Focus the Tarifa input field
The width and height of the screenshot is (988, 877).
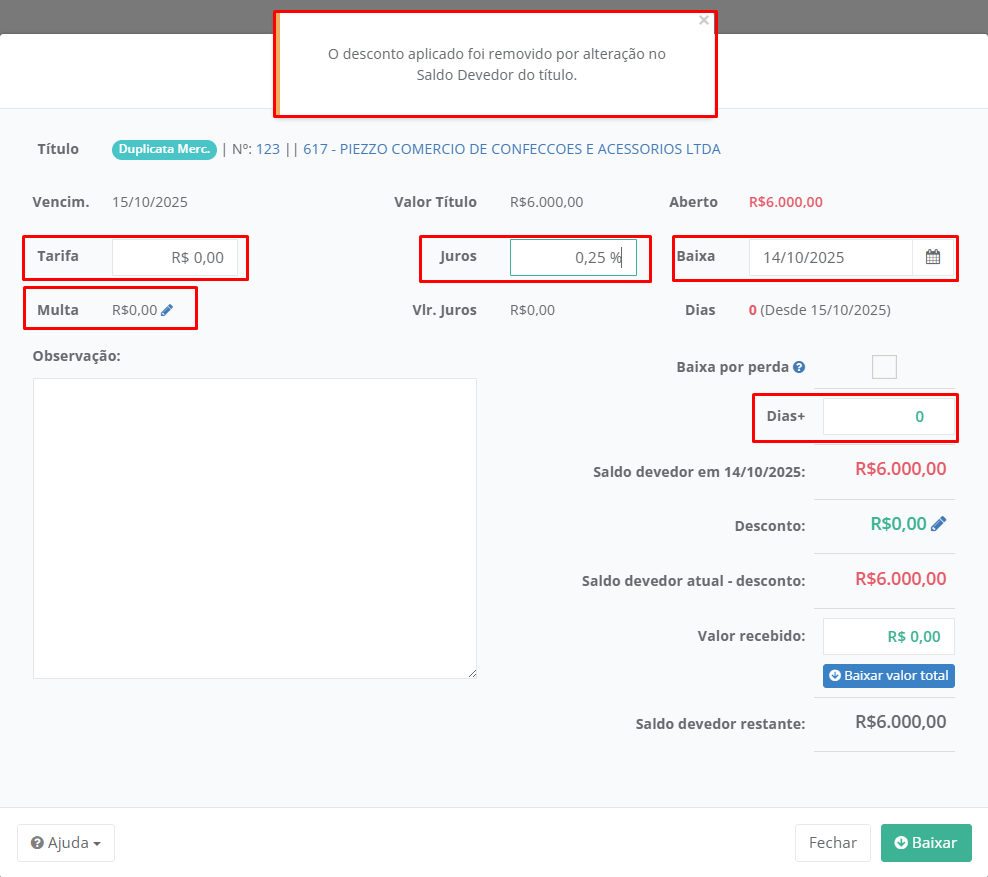(175, 257)
